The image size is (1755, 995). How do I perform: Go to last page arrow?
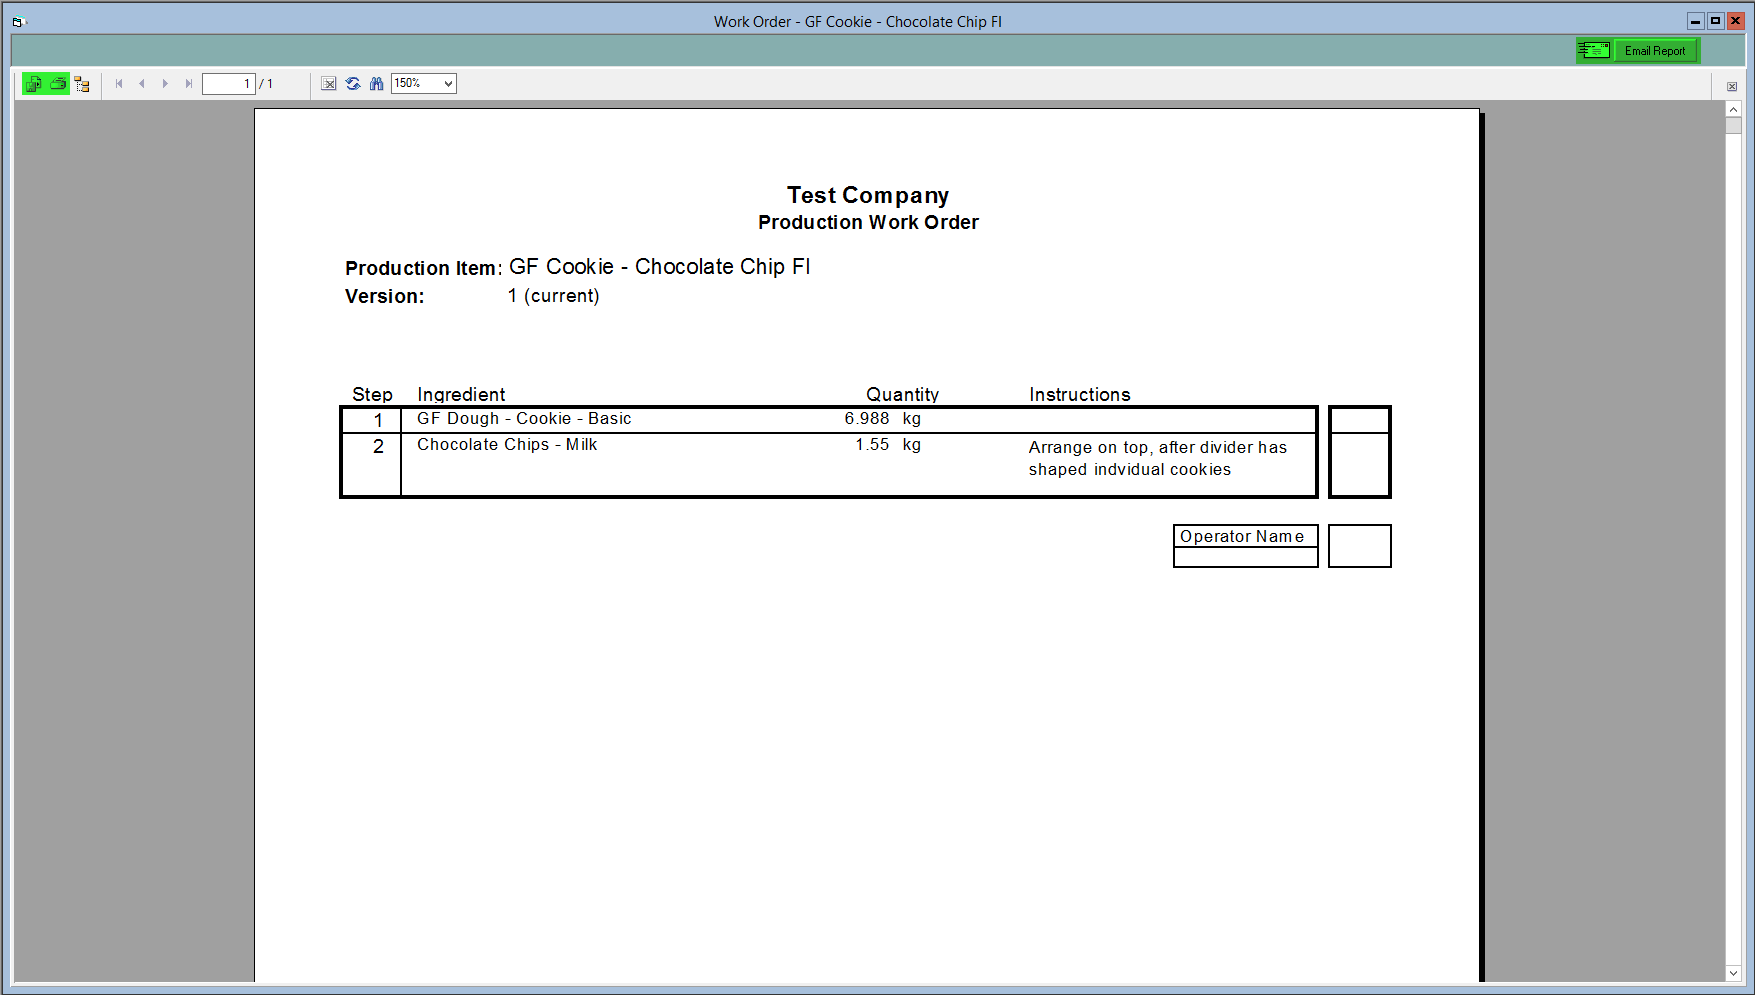[x=188, y=84]
